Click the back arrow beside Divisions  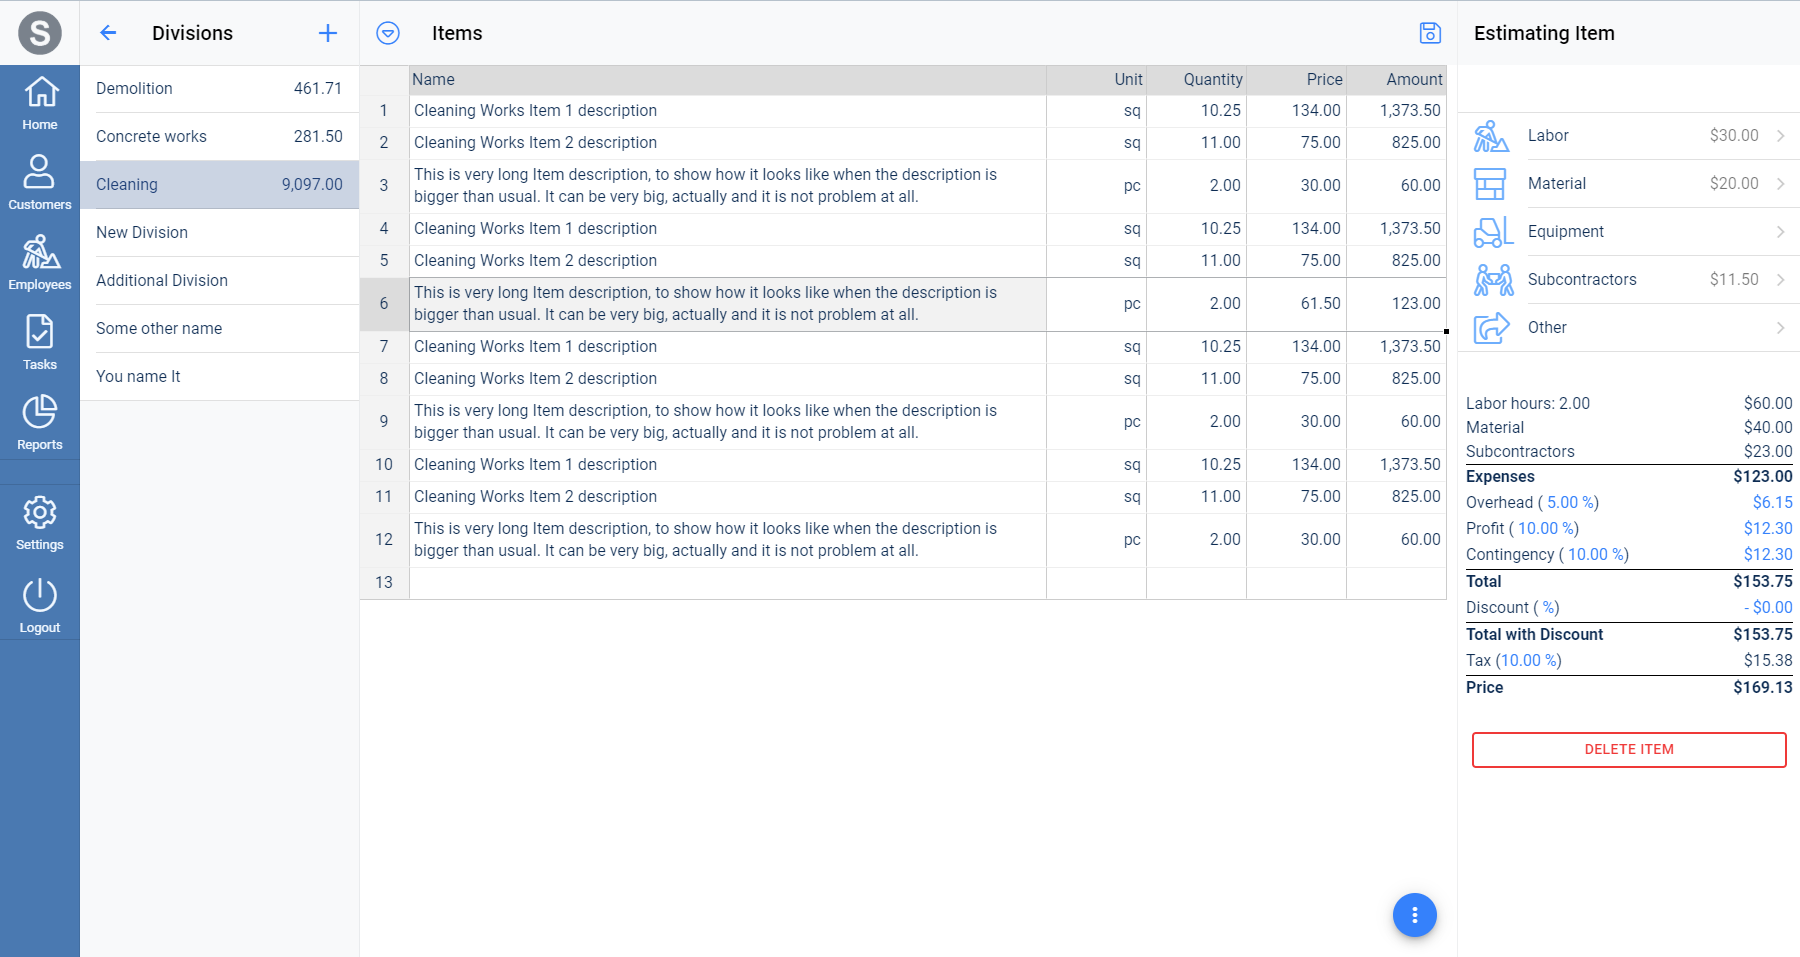coord(108,33)
